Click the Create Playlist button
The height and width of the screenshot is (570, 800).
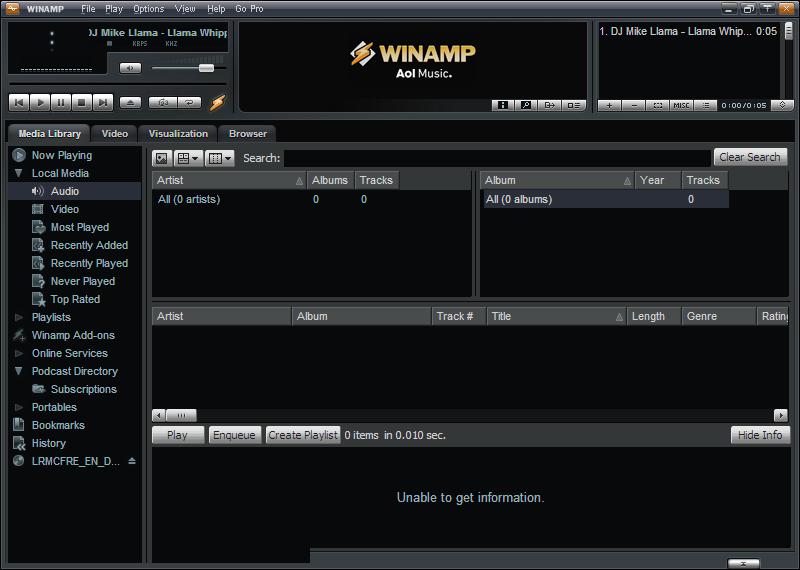coord(302,435)
